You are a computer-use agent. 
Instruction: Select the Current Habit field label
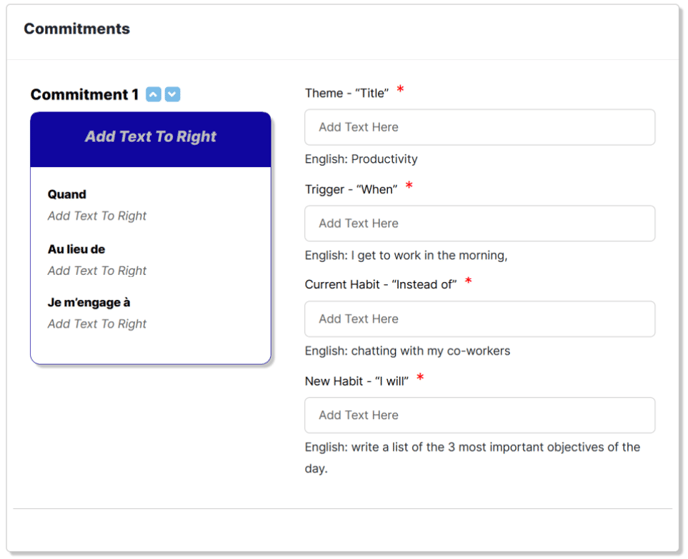point(380,284)
